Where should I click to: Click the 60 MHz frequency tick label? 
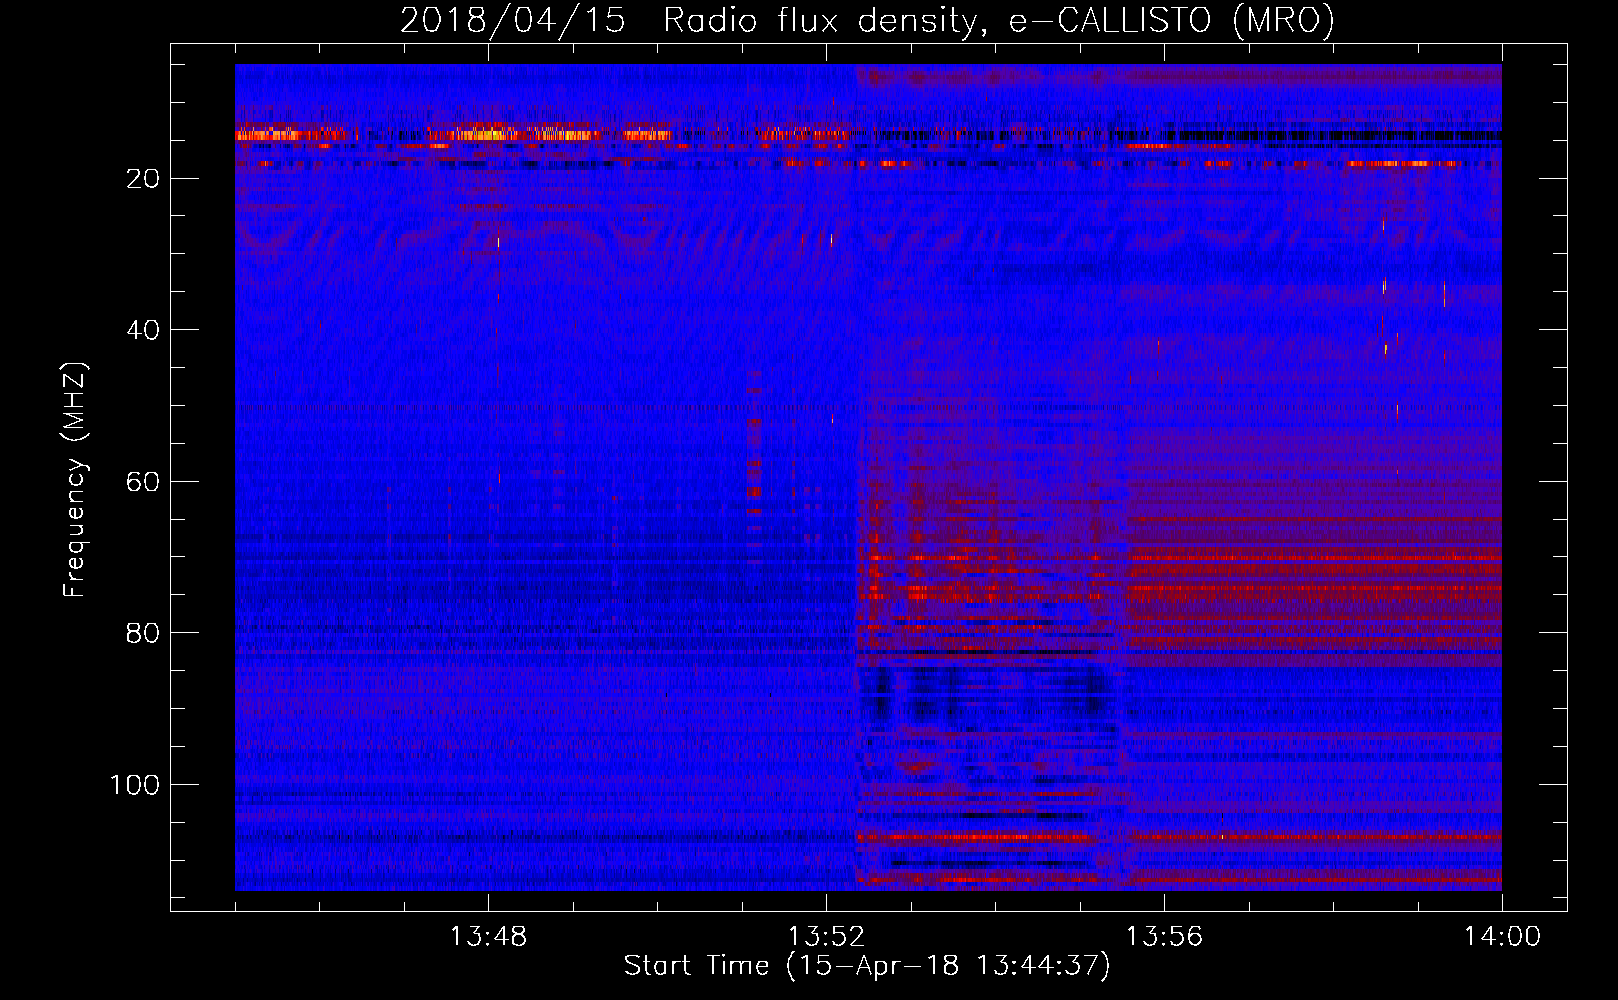(x=143, y=482)
